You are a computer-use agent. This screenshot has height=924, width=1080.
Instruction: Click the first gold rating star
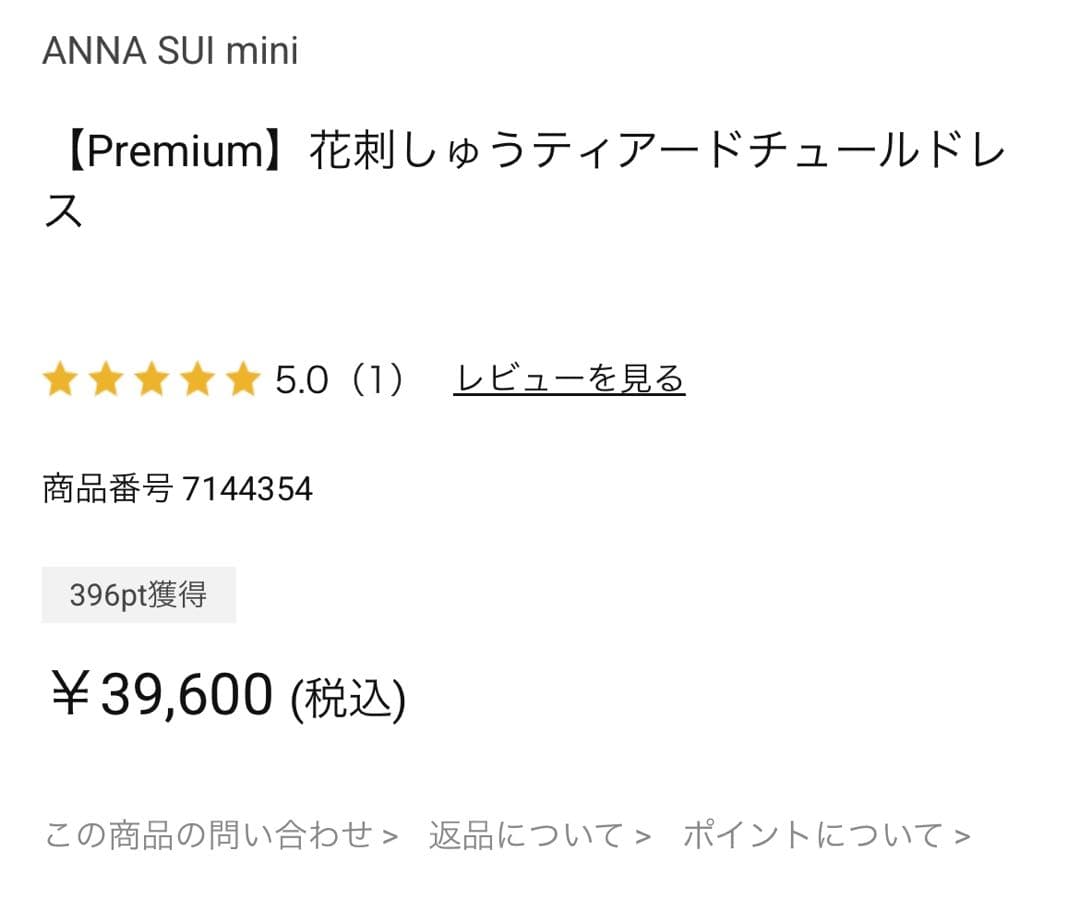click(x=60, y=380)
